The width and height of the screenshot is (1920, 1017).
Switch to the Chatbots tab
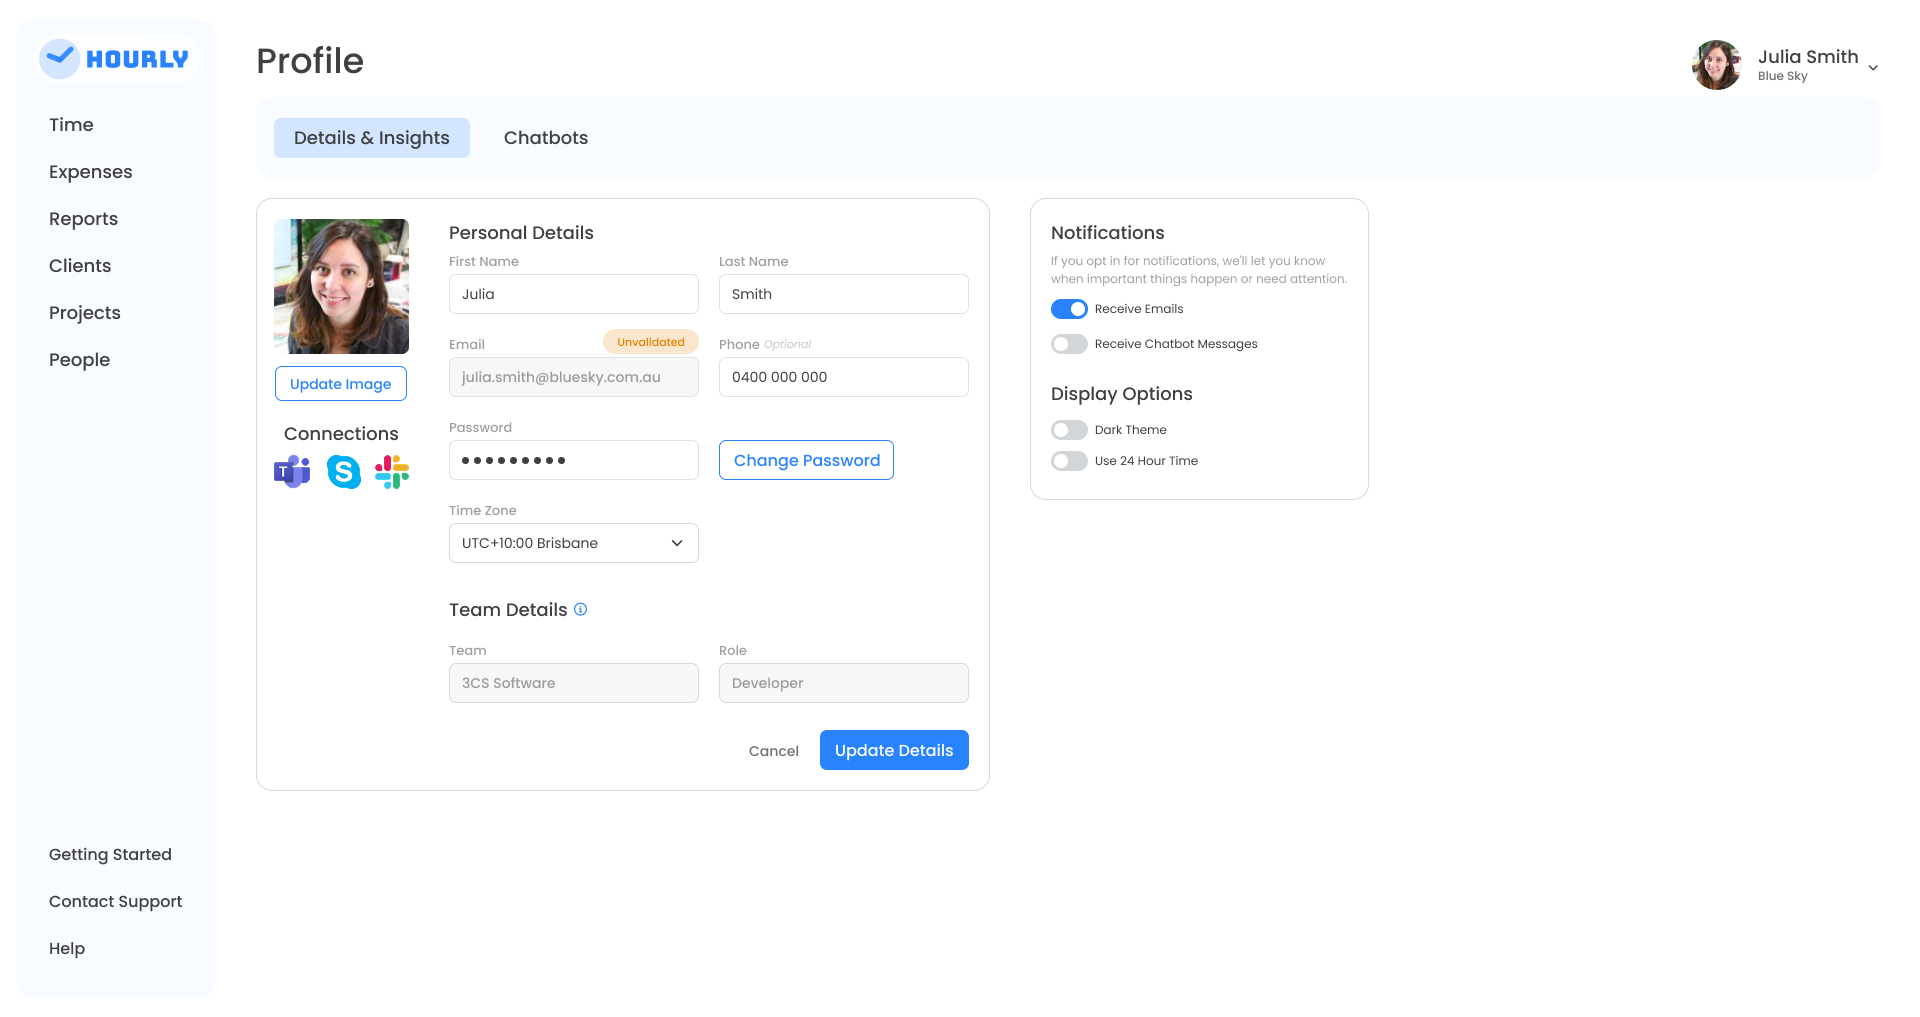tap(546, 138)
